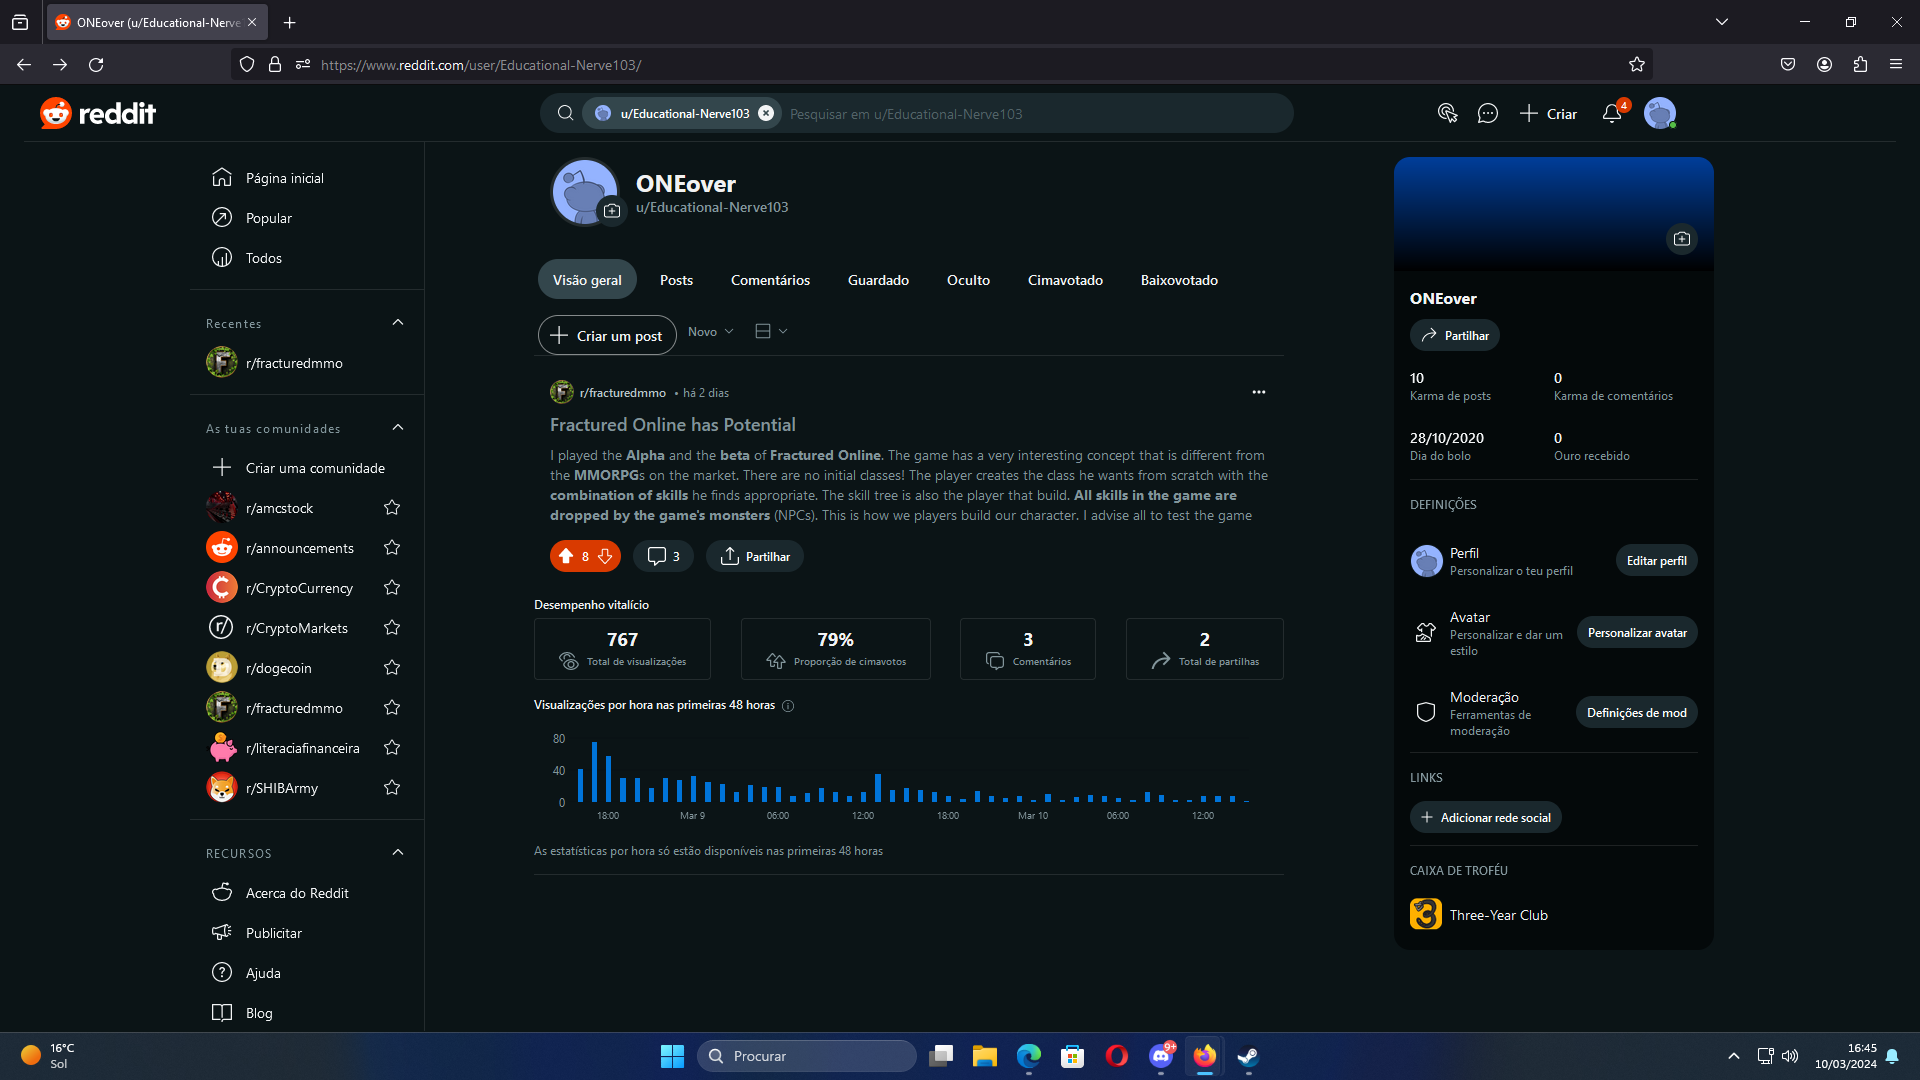Star the r/SHIBArmy community

click(392, 788)
